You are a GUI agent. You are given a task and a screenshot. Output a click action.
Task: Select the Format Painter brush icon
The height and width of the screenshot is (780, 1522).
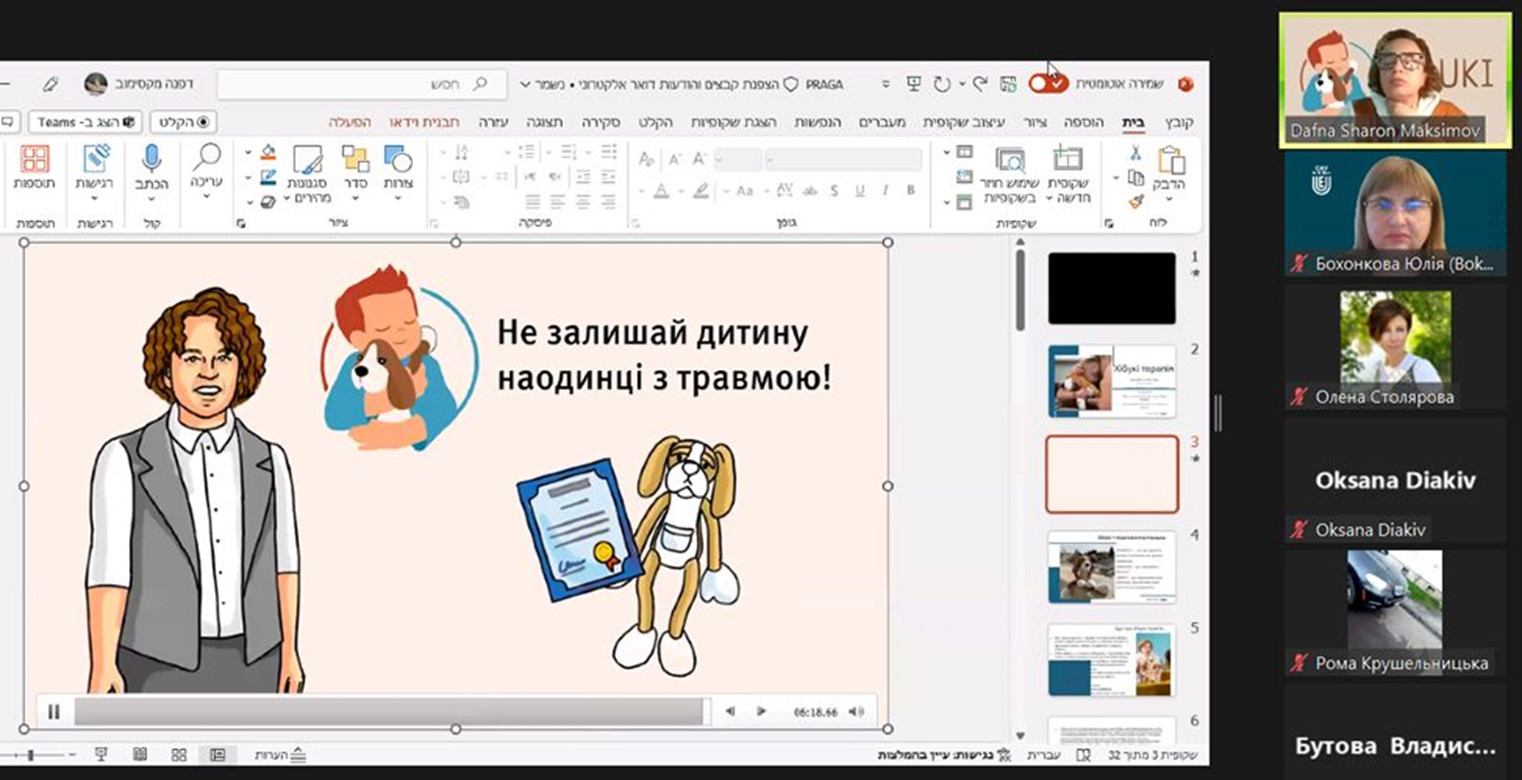(x=1135, y=202)
